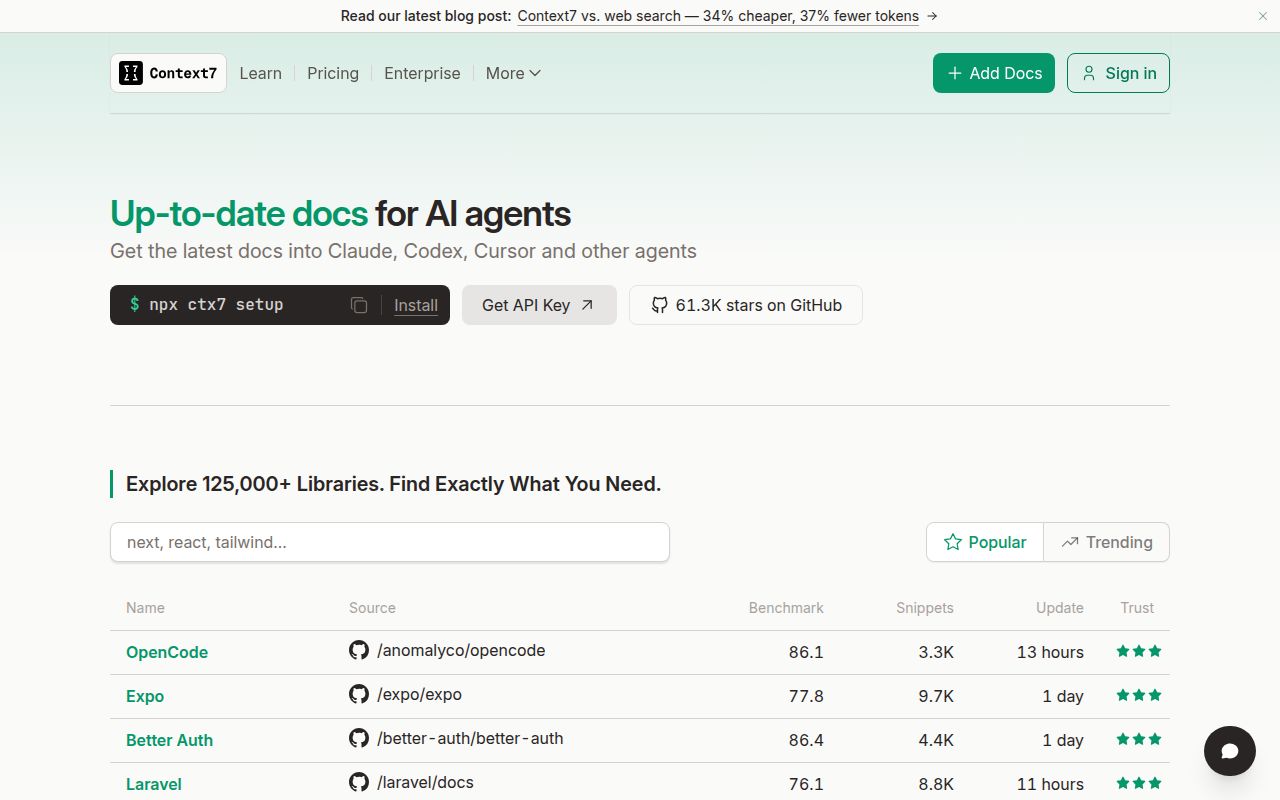Click Get API Key button
Image resolution: width=1280 pixels, height=800 pixels.
[539, 305]
